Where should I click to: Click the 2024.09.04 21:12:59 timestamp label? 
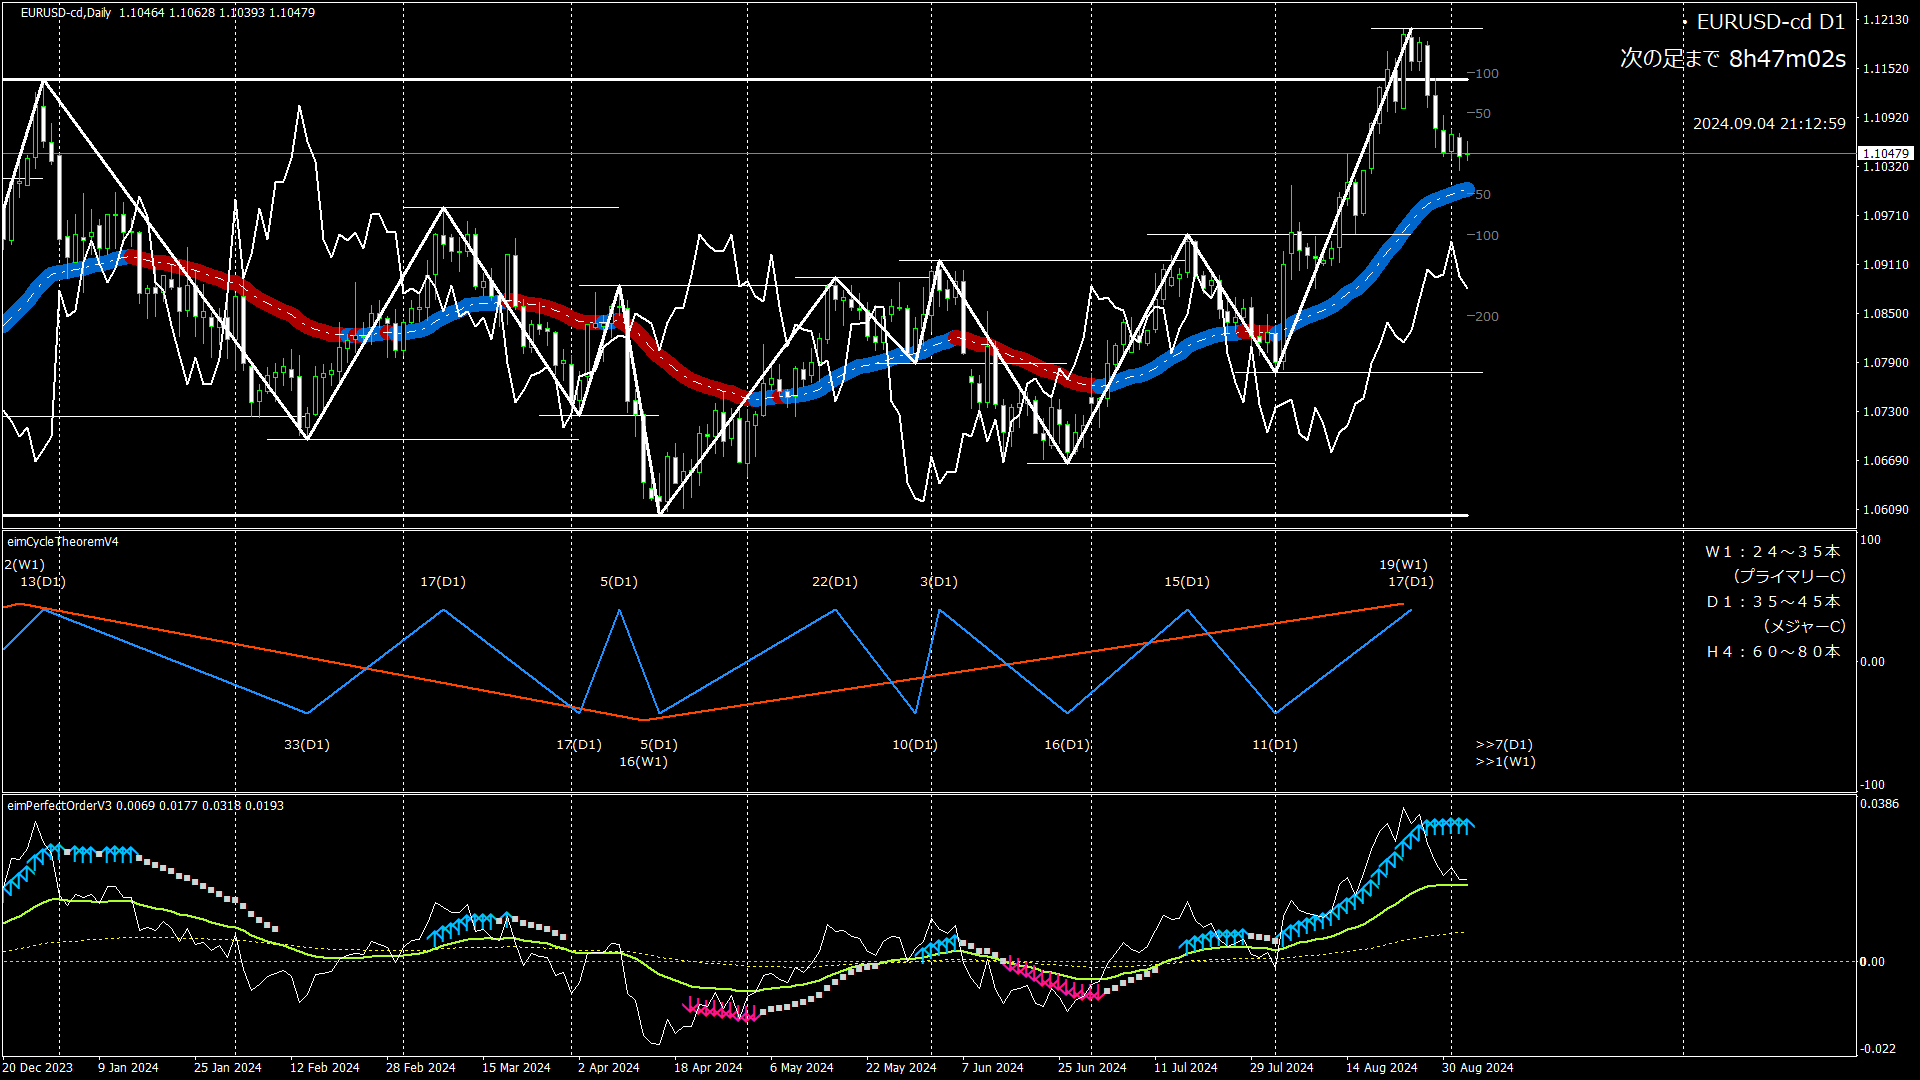[1769, 124]
